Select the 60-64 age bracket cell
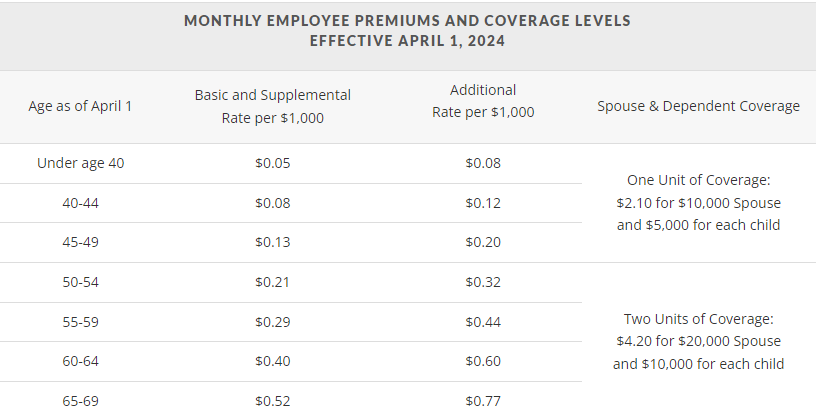The image size is (829, 415). (x=81, y=361)
